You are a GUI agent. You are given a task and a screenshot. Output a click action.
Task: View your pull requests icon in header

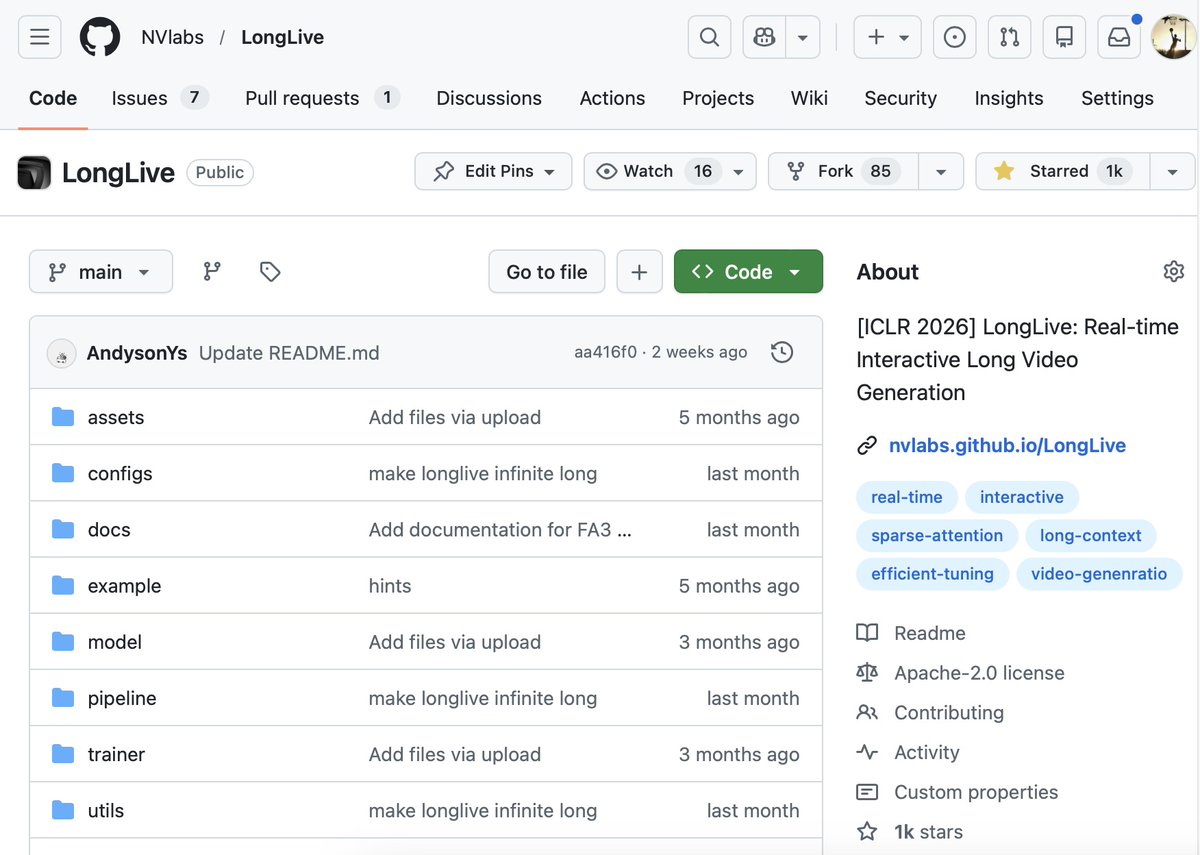(1010, 37)
